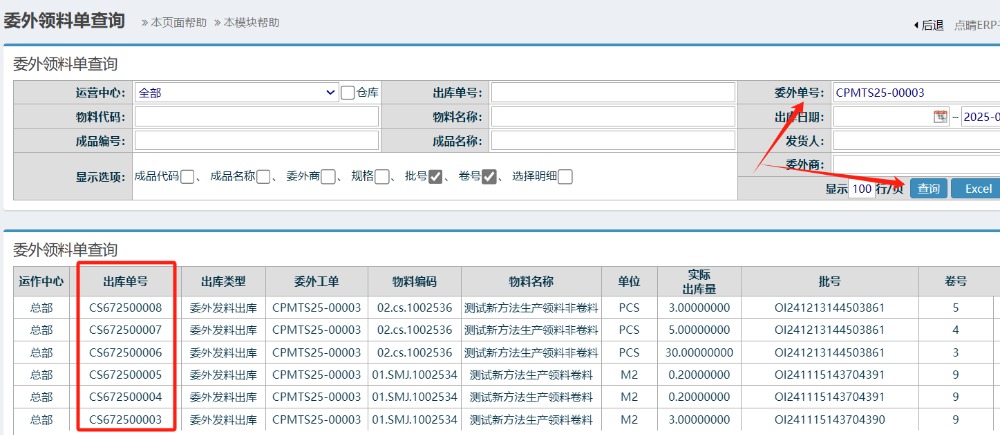
Task: Click the 出库单号 search input field
Action: coord(614,93)
